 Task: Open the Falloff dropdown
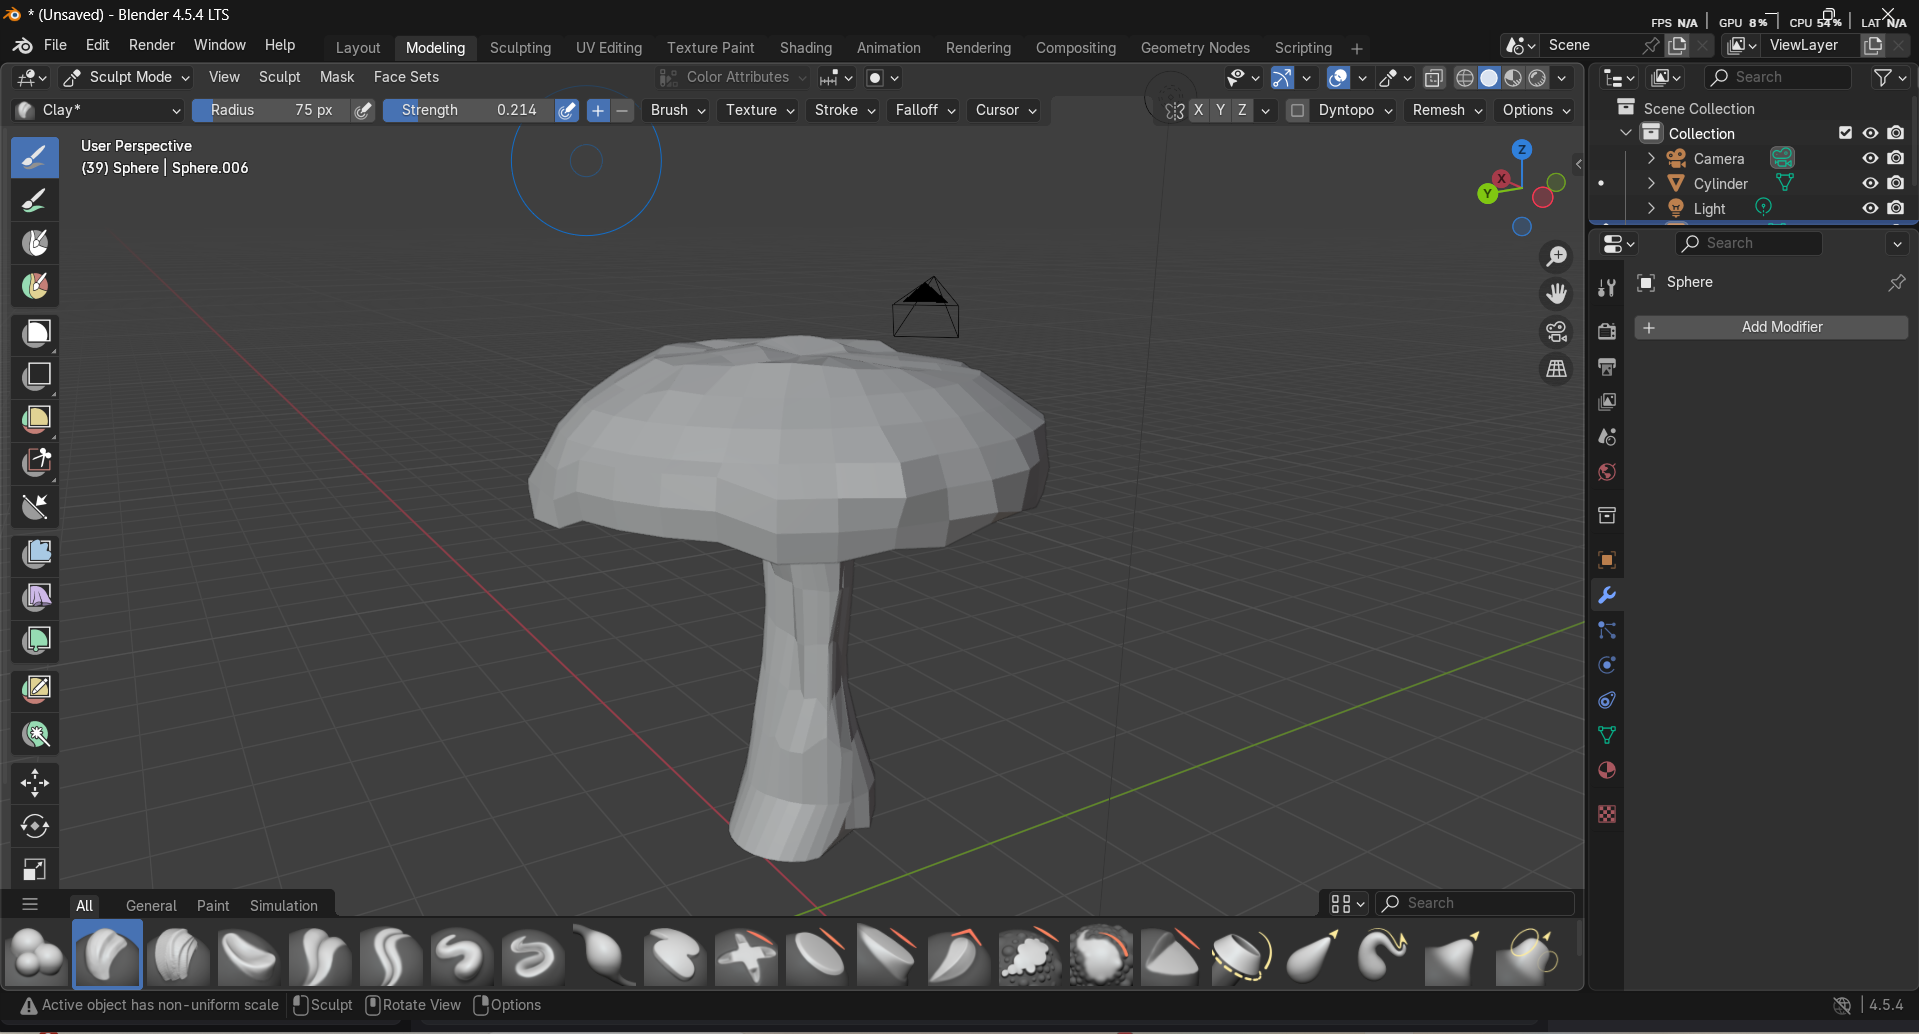(925, 110)
